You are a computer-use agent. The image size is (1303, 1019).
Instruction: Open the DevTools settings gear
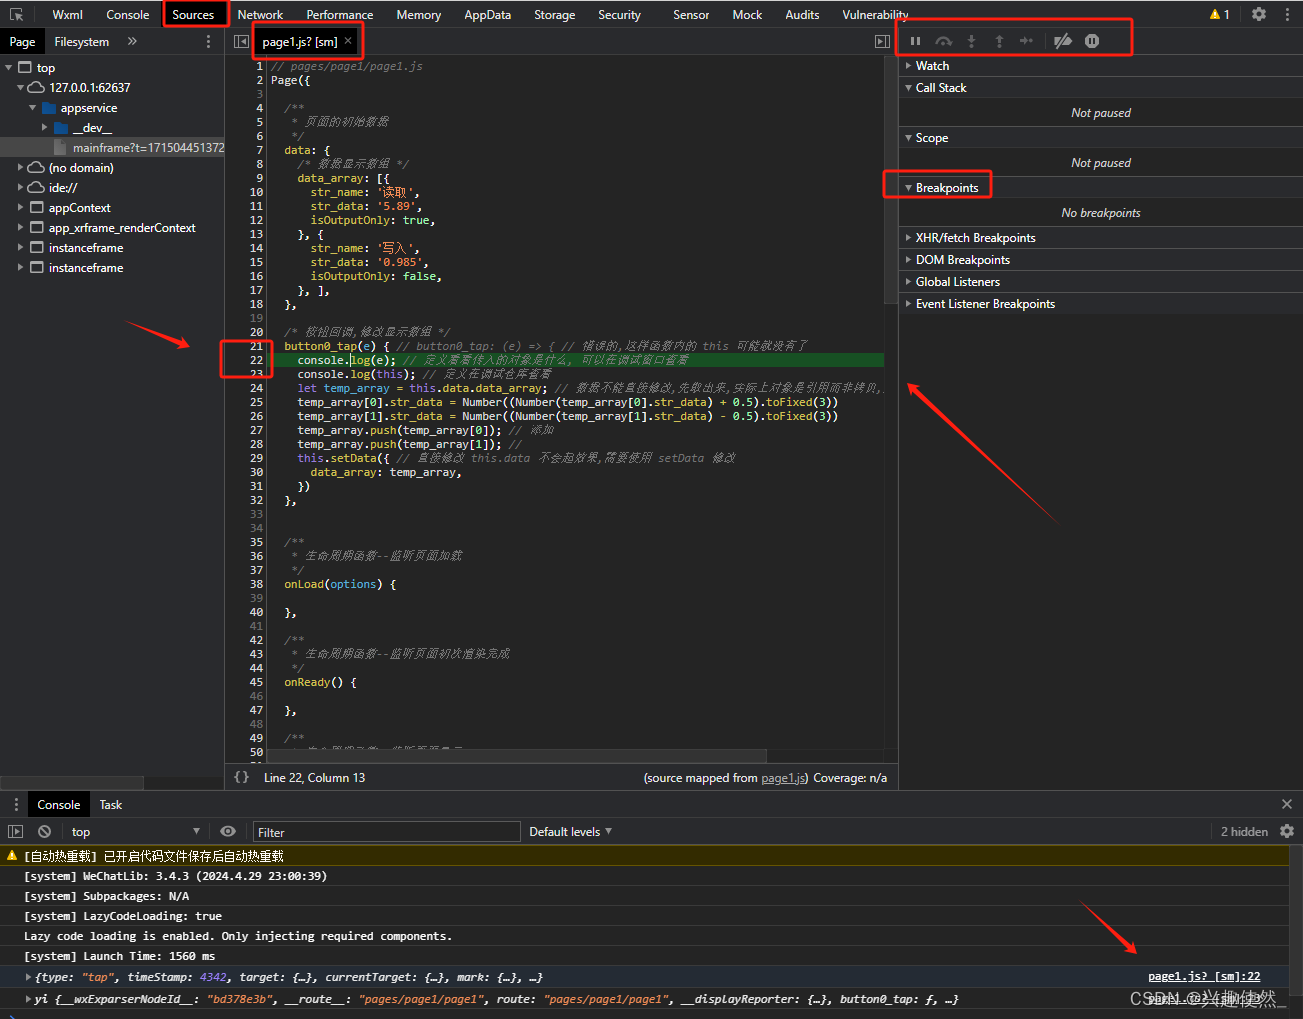[1259, 14]
